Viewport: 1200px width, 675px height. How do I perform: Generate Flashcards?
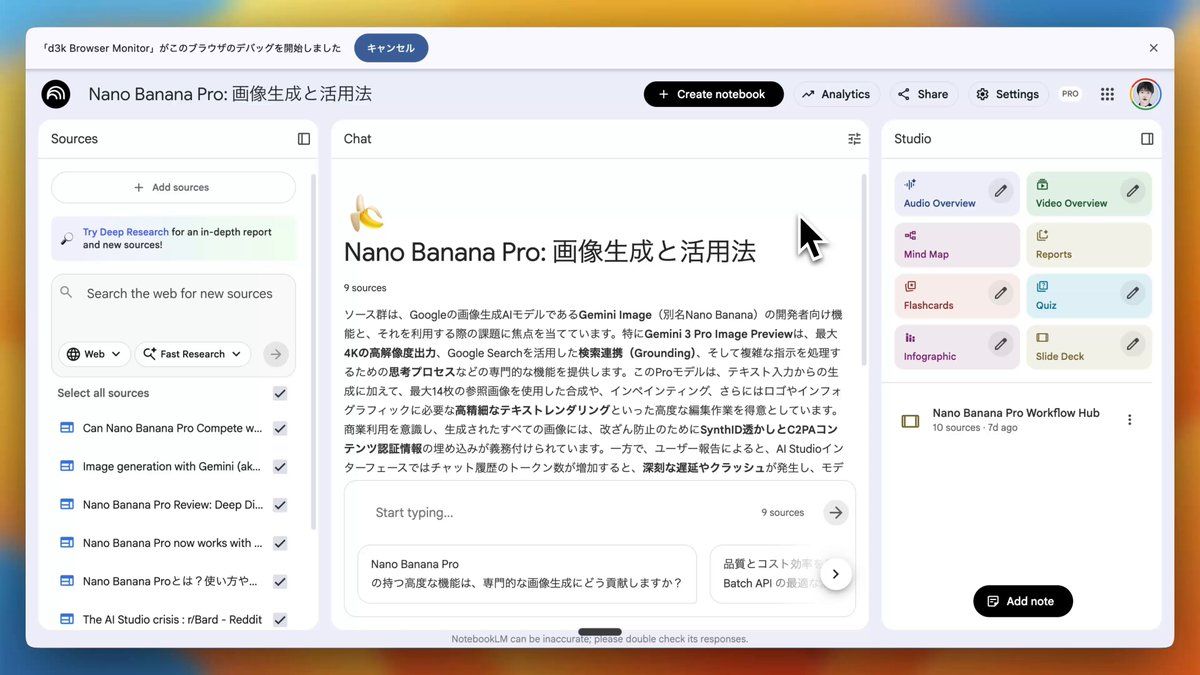956,296
